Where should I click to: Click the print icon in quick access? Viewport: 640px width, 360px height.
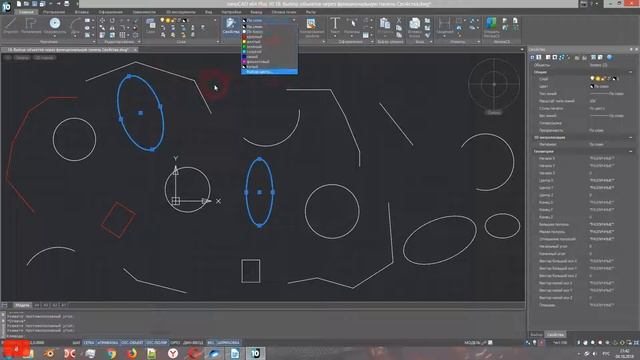(x=67, y=4)
